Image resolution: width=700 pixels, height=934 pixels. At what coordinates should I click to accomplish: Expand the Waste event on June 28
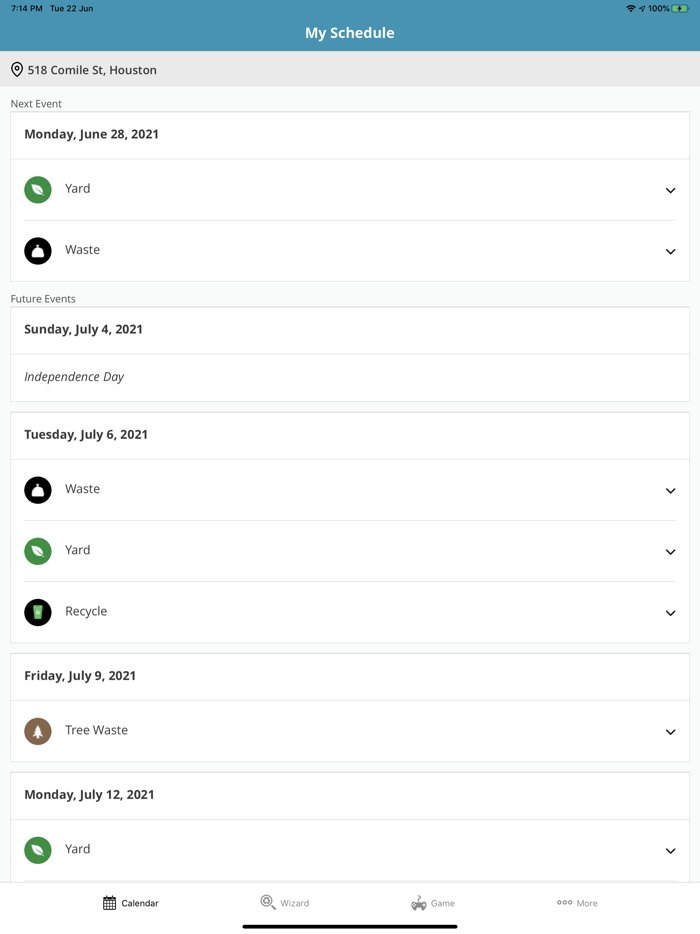(670, 251)
